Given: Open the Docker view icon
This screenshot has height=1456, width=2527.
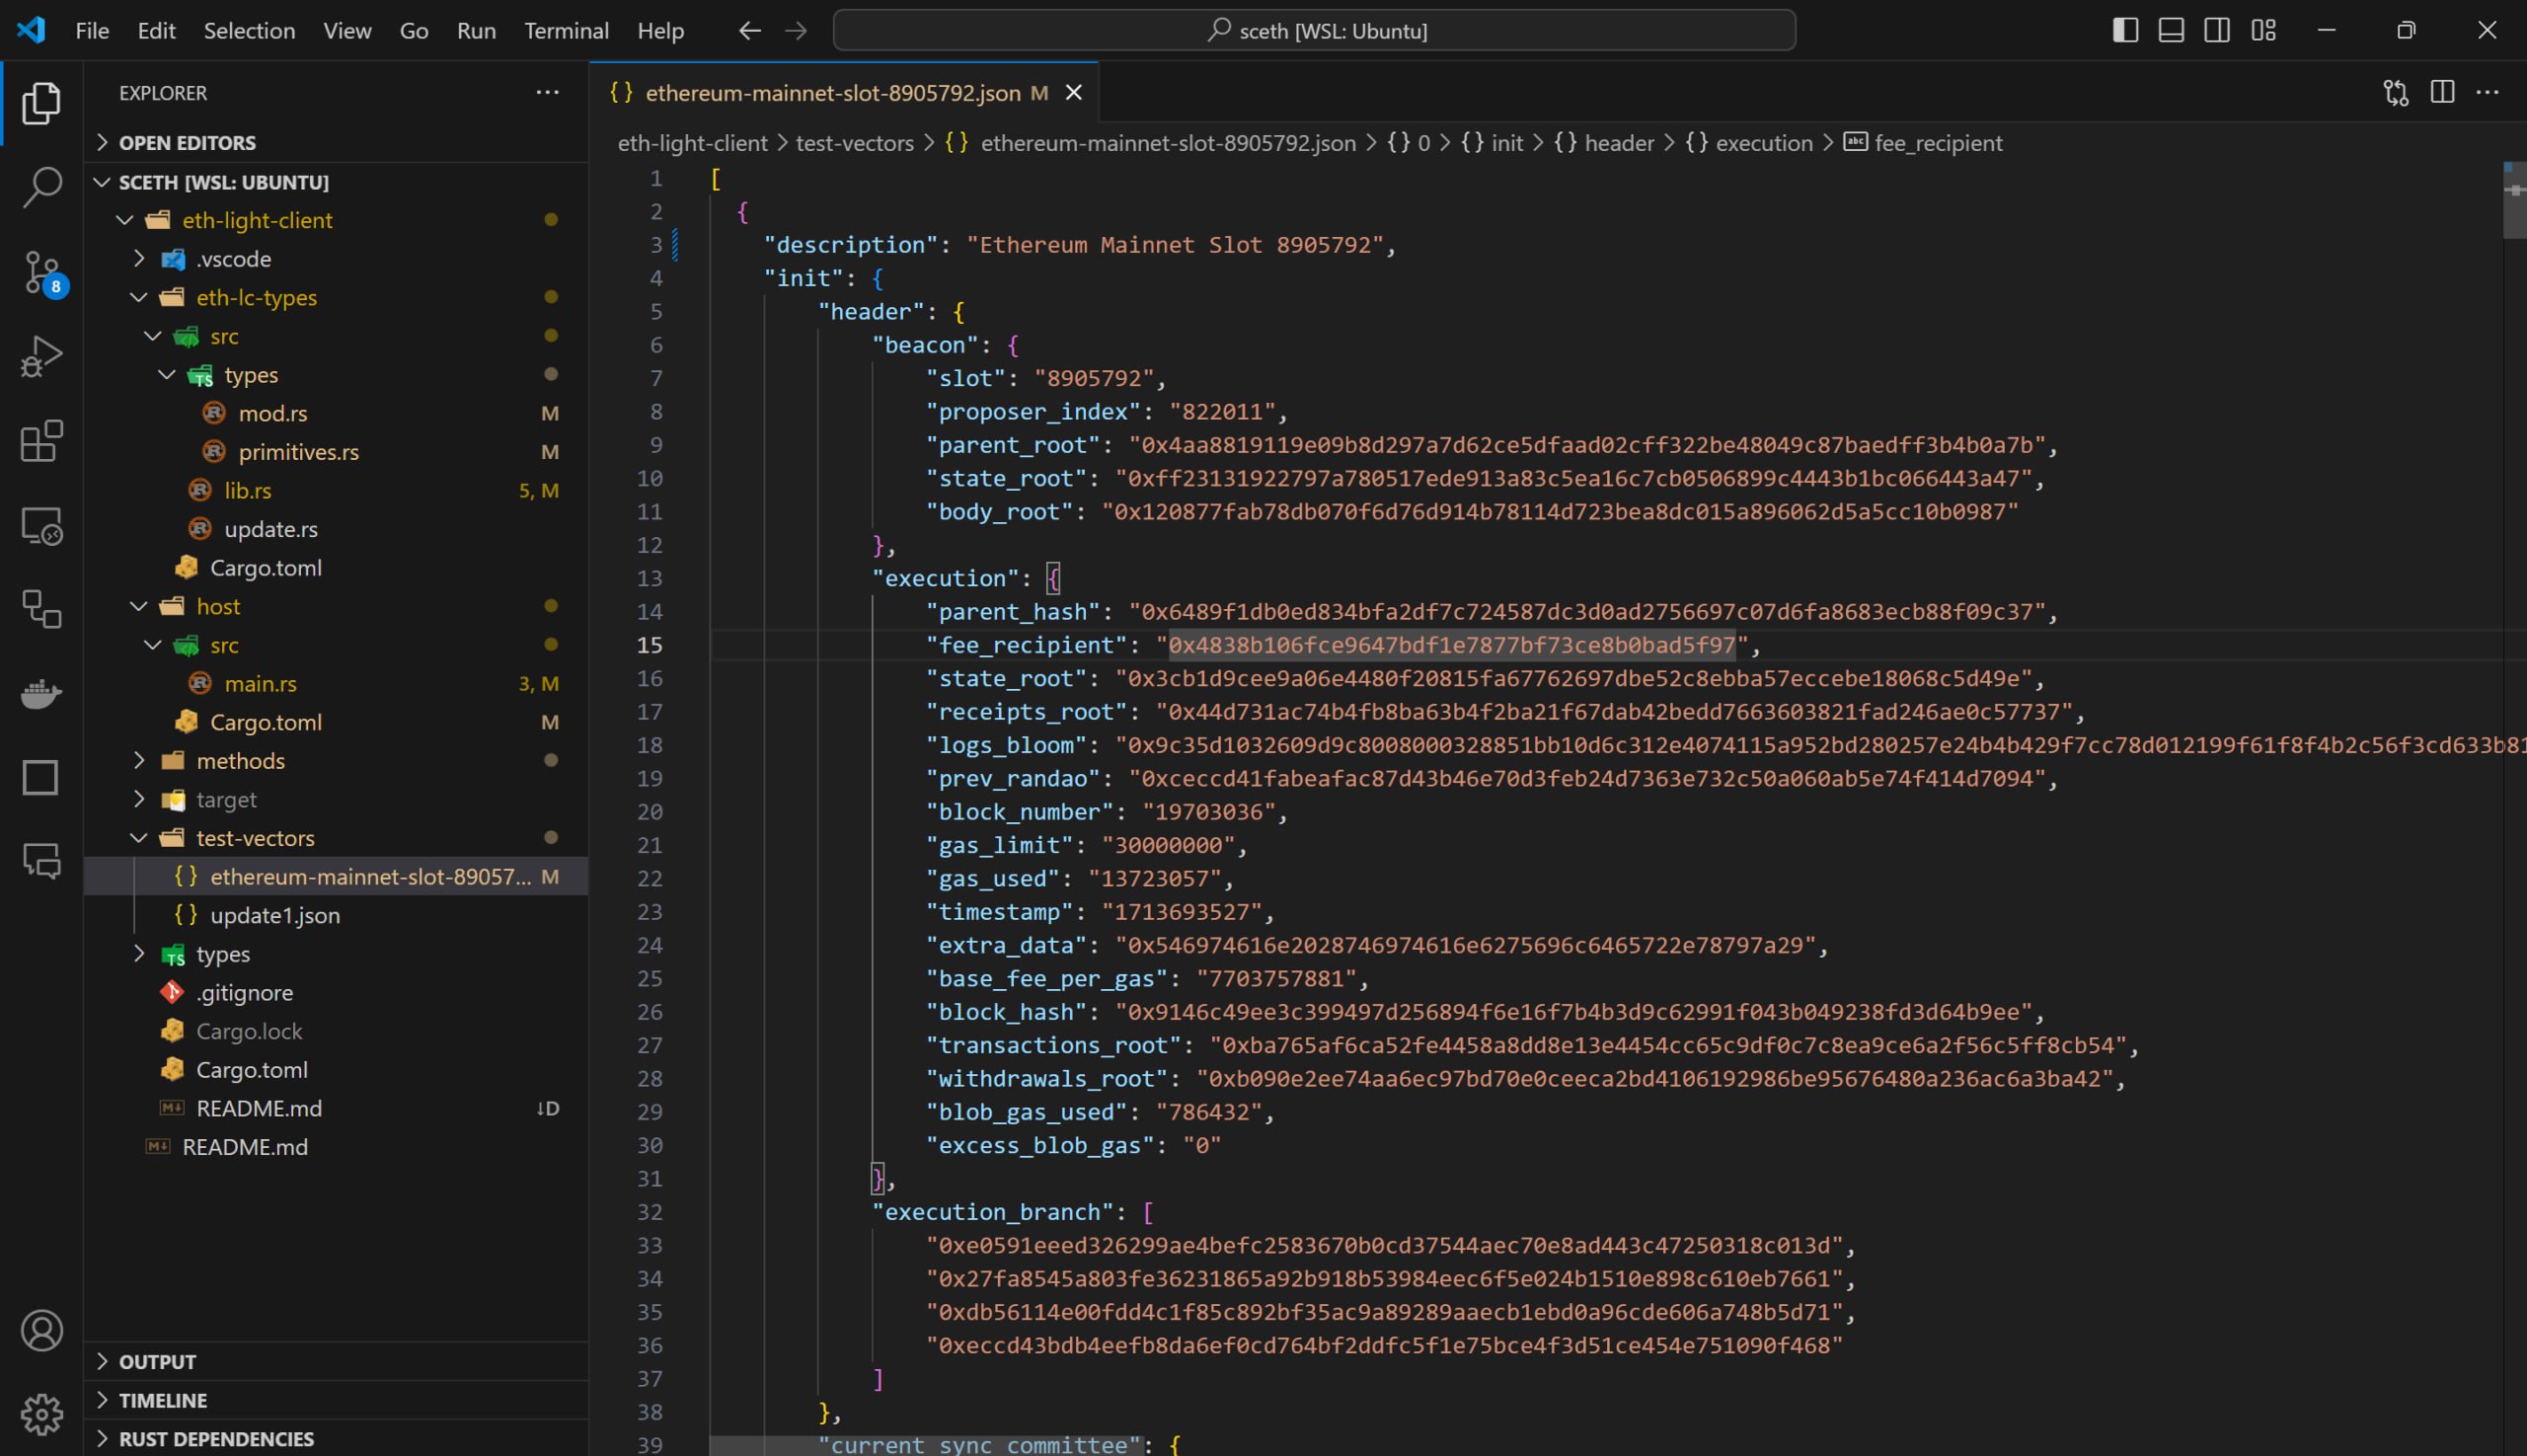Looking at the screenshot, I should pos(41,693).
